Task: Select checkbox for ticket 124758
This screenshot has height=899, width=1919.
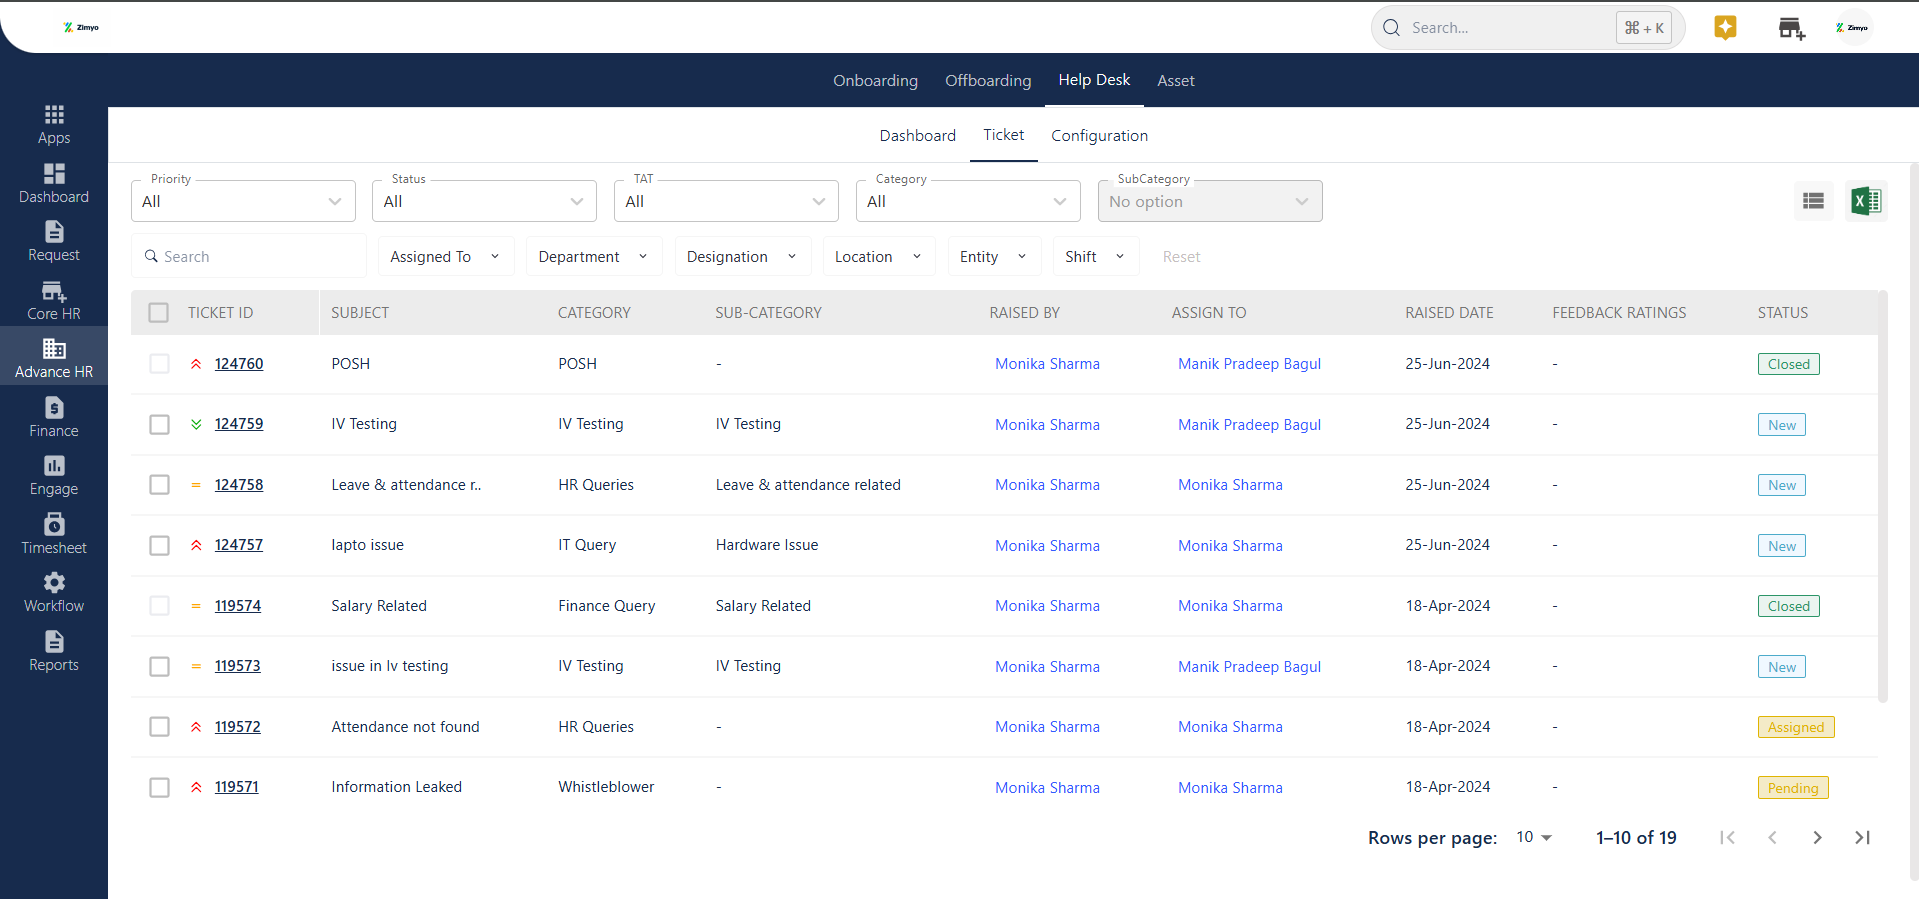Action: (x=159, y=485)
